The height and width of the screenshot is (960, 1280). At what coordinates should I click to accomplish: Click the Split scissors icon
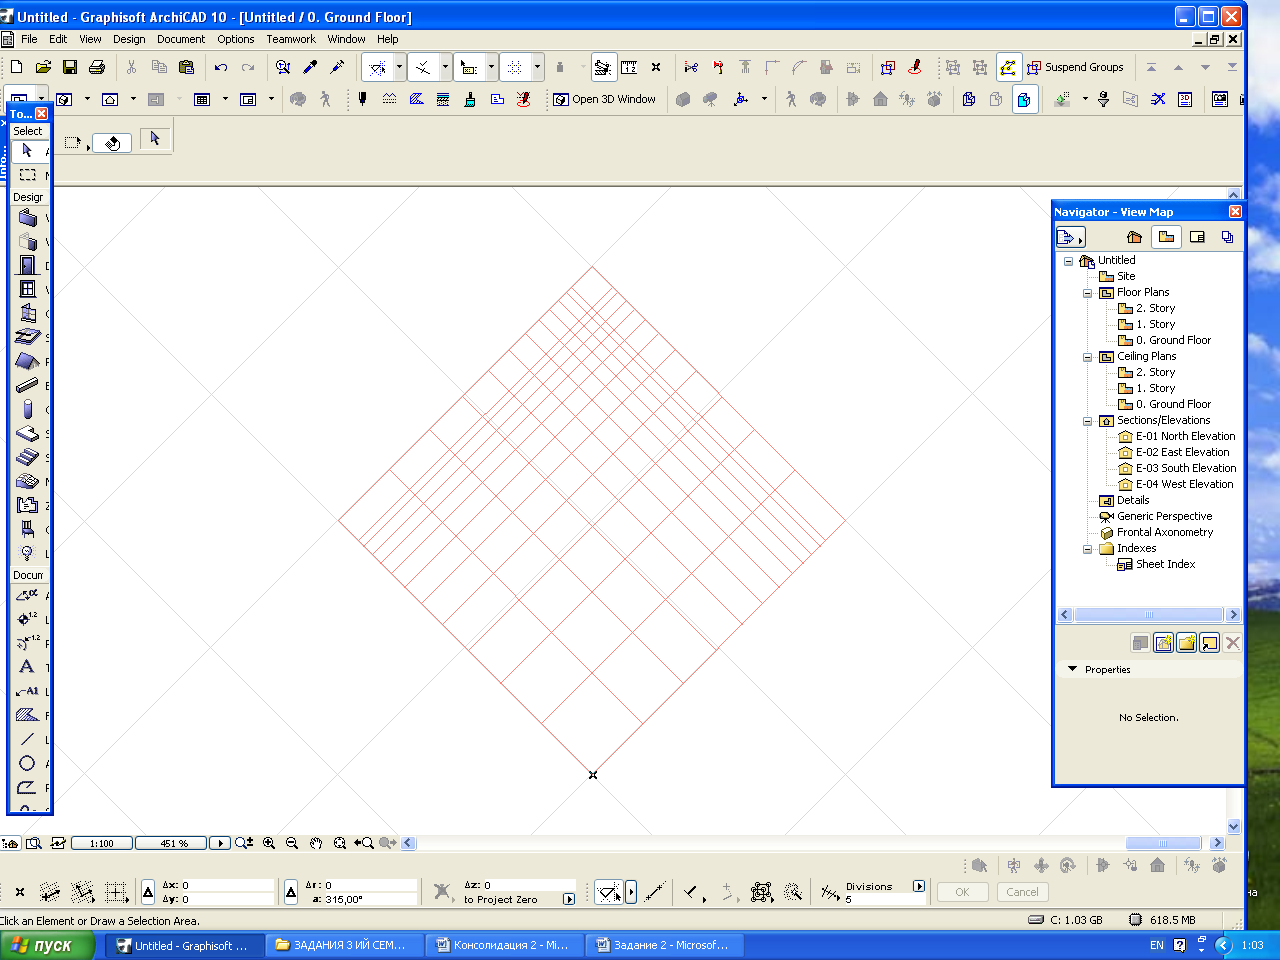[691, 67]
